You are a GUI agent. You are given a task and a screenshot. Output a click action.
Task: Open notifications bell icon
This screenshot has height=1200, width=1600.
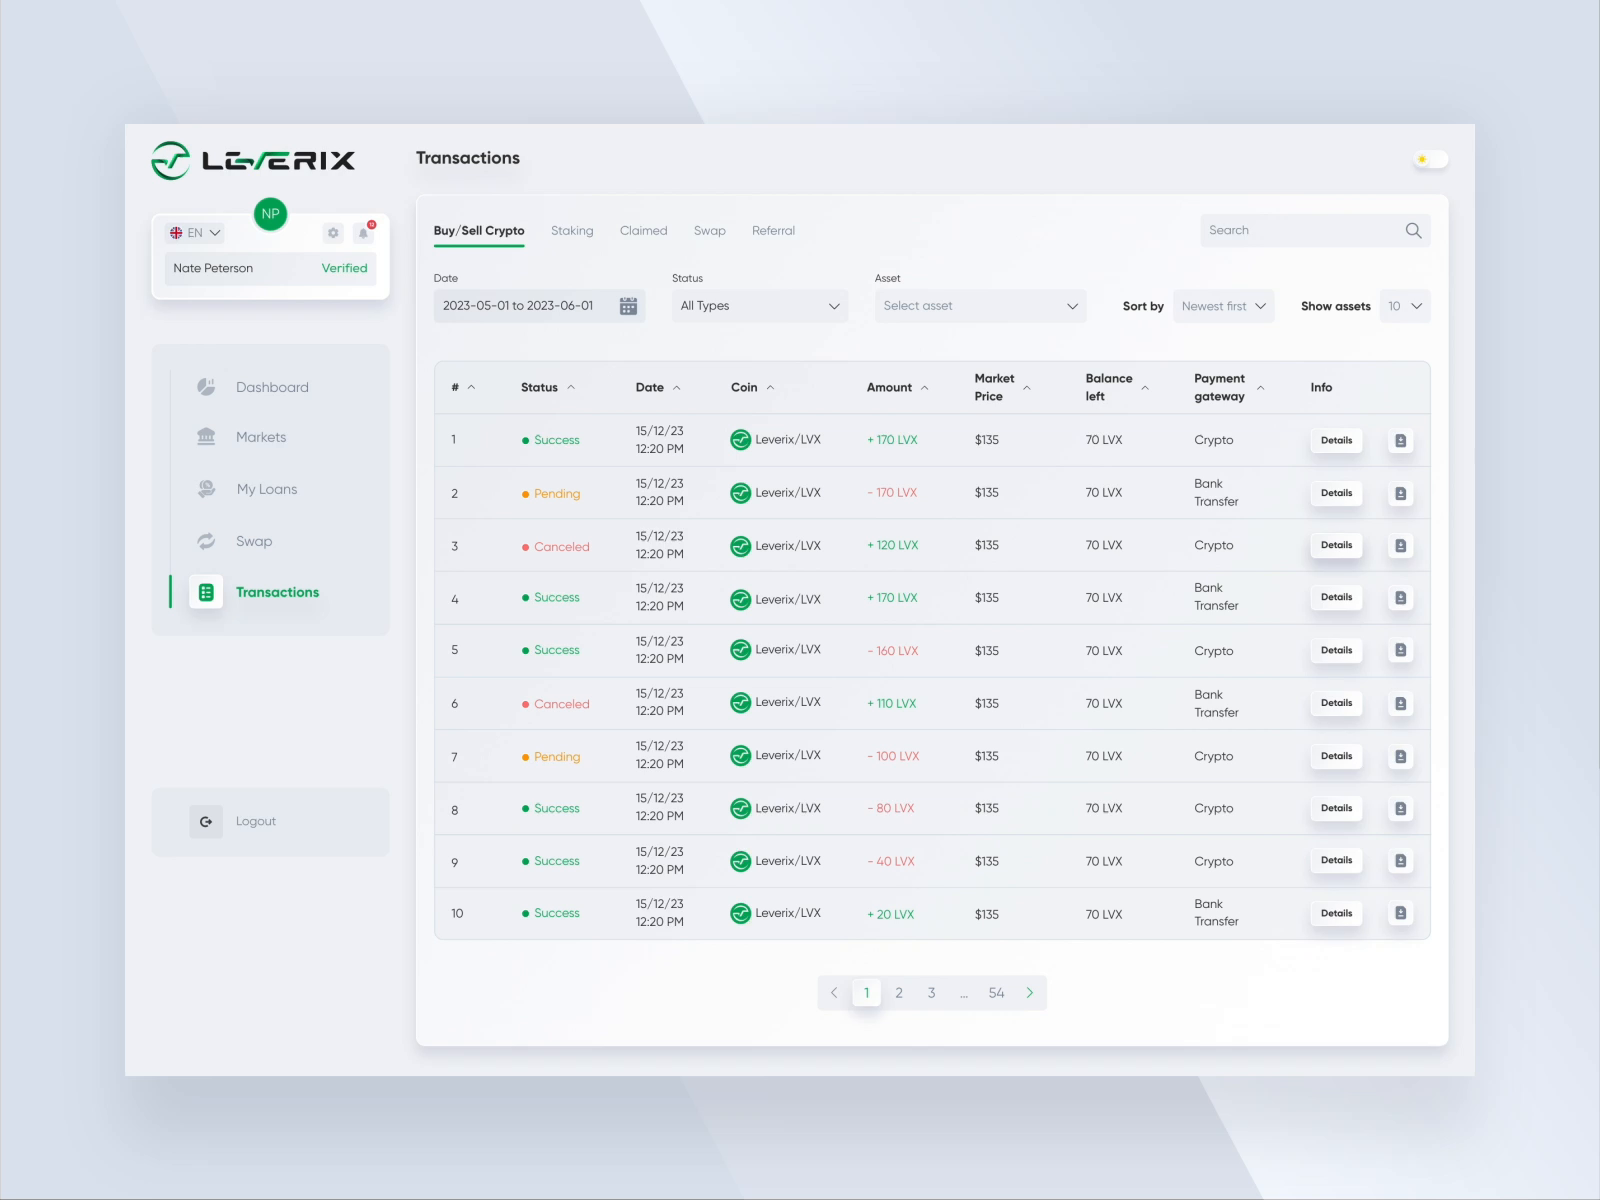(x=364, y=233)
